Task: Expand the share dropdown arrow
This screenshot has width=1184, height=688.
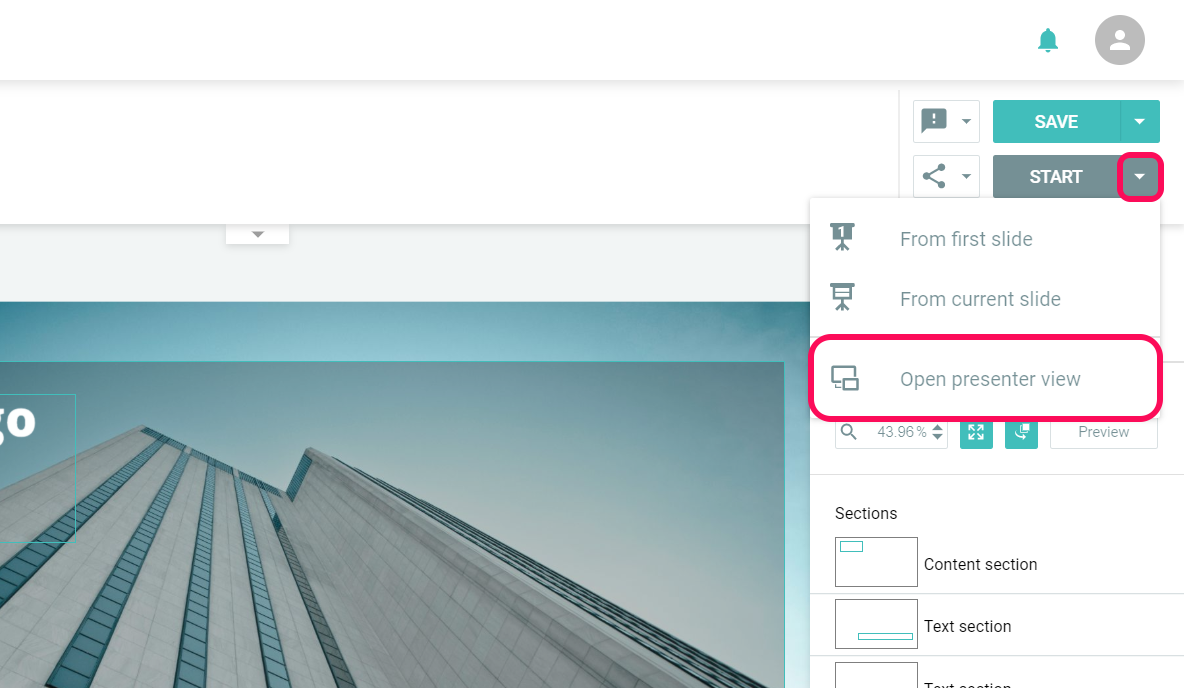Action: 966,177
